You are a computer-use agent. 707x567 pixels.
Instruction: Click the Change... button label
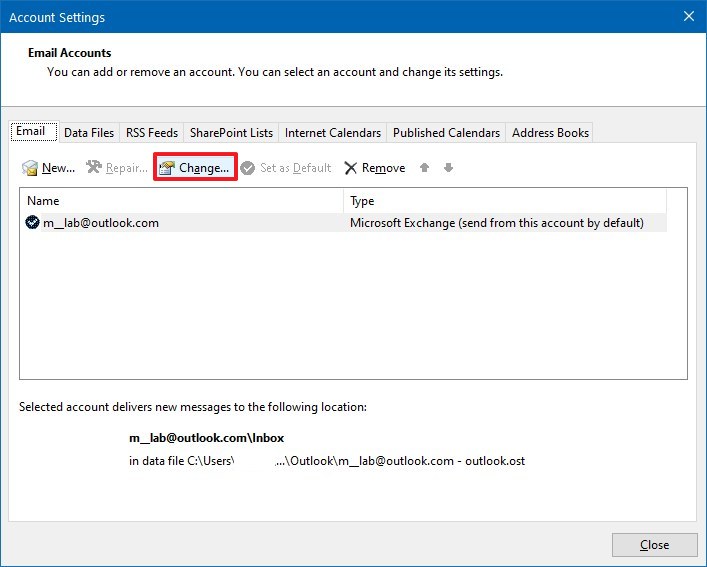204,168
